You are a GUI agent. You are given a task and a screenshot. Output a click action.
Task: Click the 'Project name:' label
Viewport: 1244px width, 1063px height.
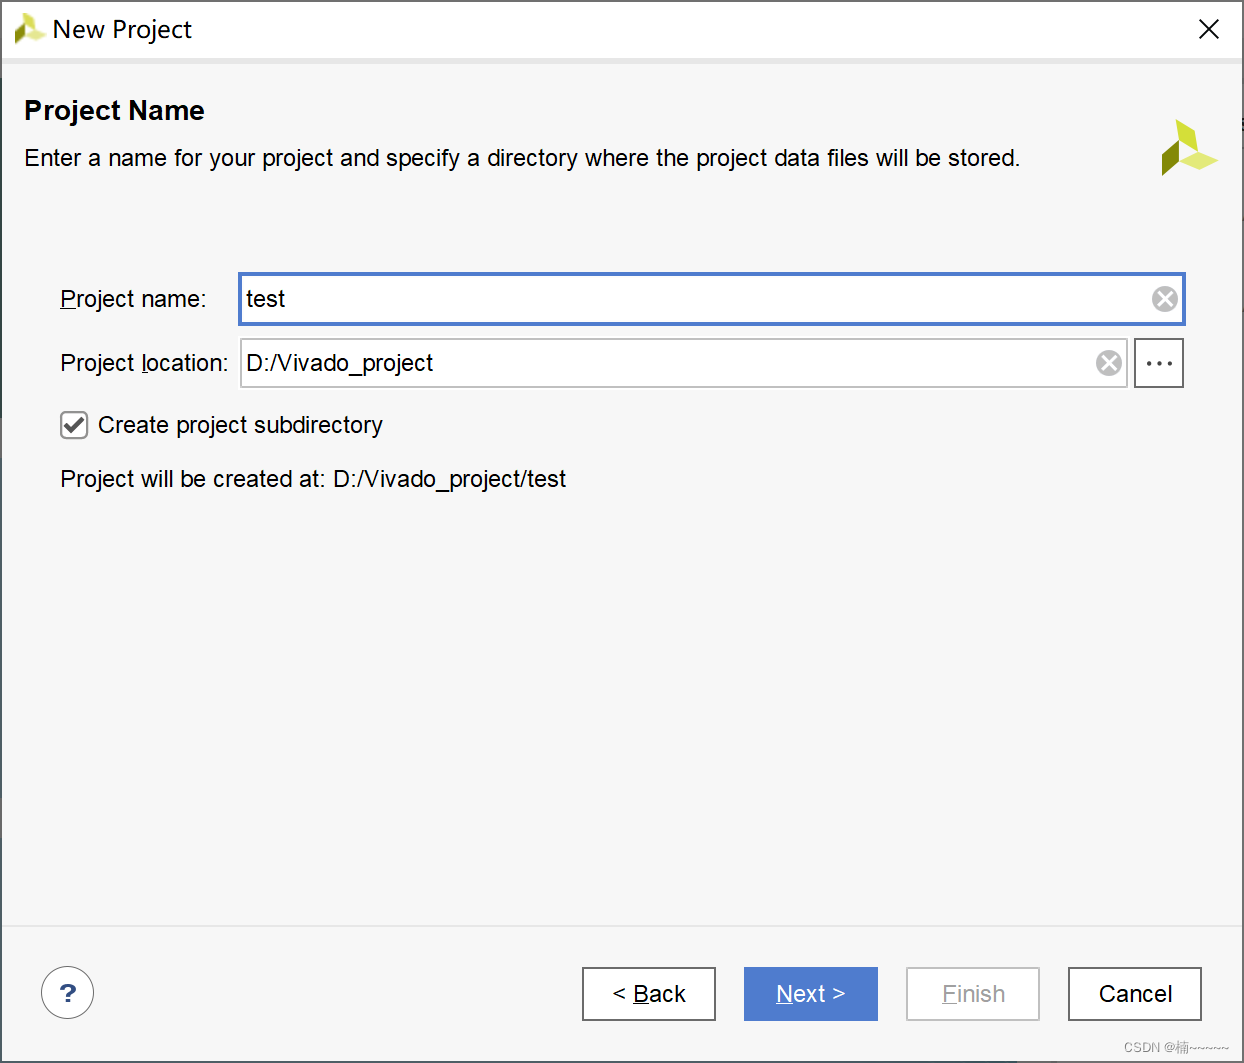click(x=133, y=299)
